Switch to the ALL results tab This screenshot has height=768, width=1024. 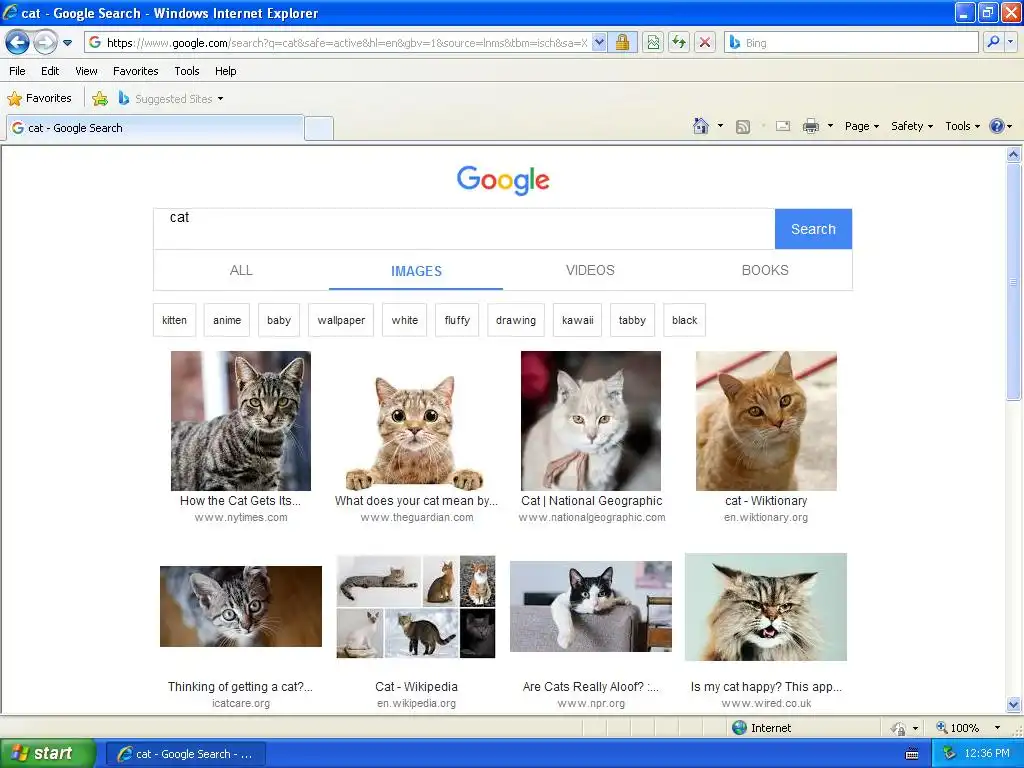(x=241, y=270)
